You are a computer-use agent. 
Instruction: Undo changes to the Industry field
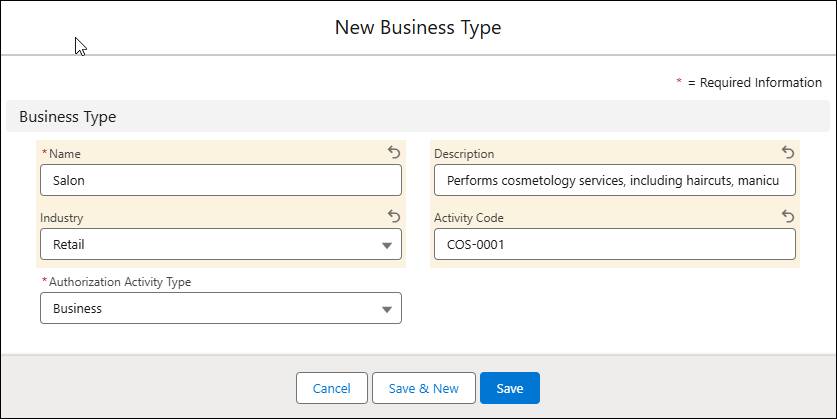pyautogui.click(x=393, y=216)
